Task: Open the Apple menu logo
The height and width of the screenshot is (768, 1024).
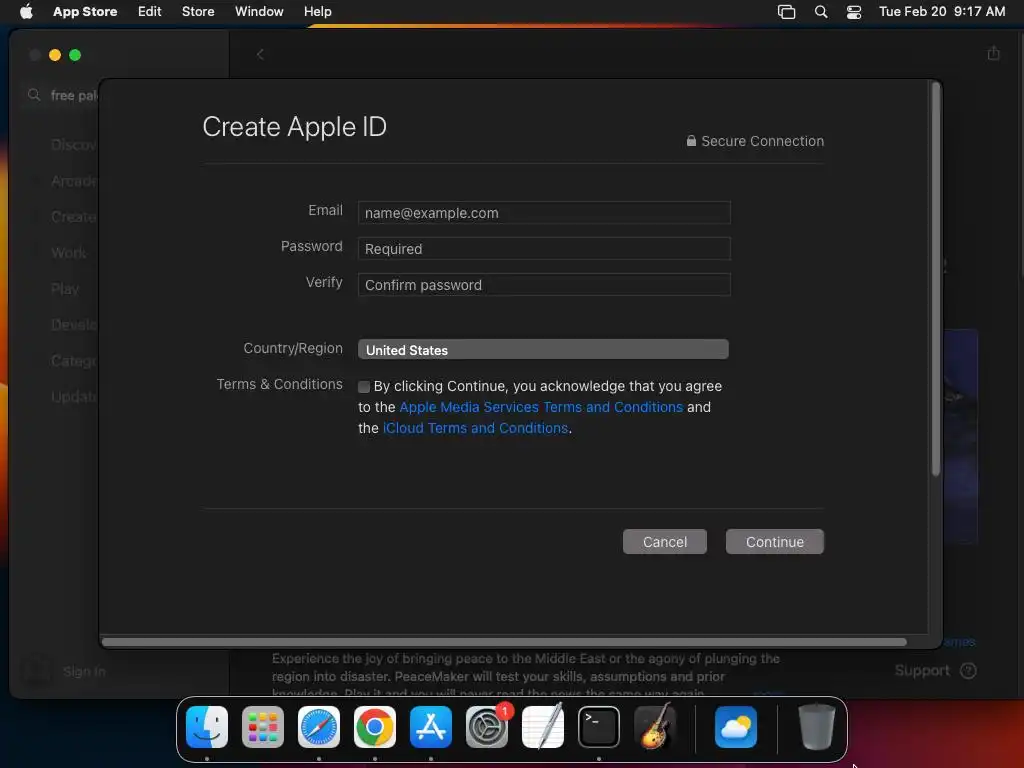Action: 26,11
